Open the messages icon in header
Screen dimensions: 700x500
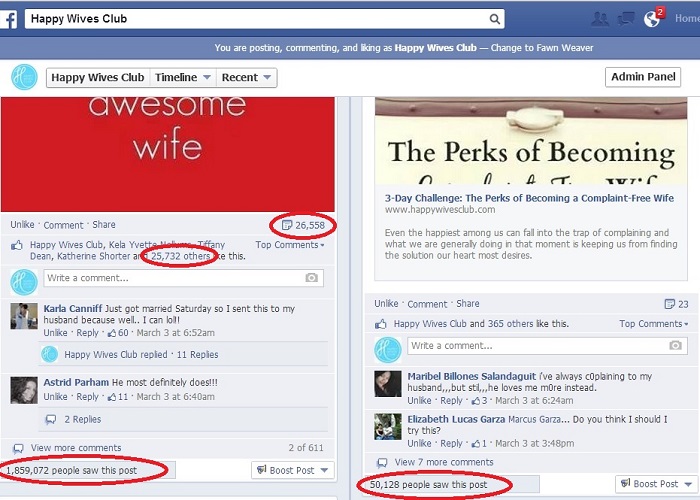[x=625, y=19]
